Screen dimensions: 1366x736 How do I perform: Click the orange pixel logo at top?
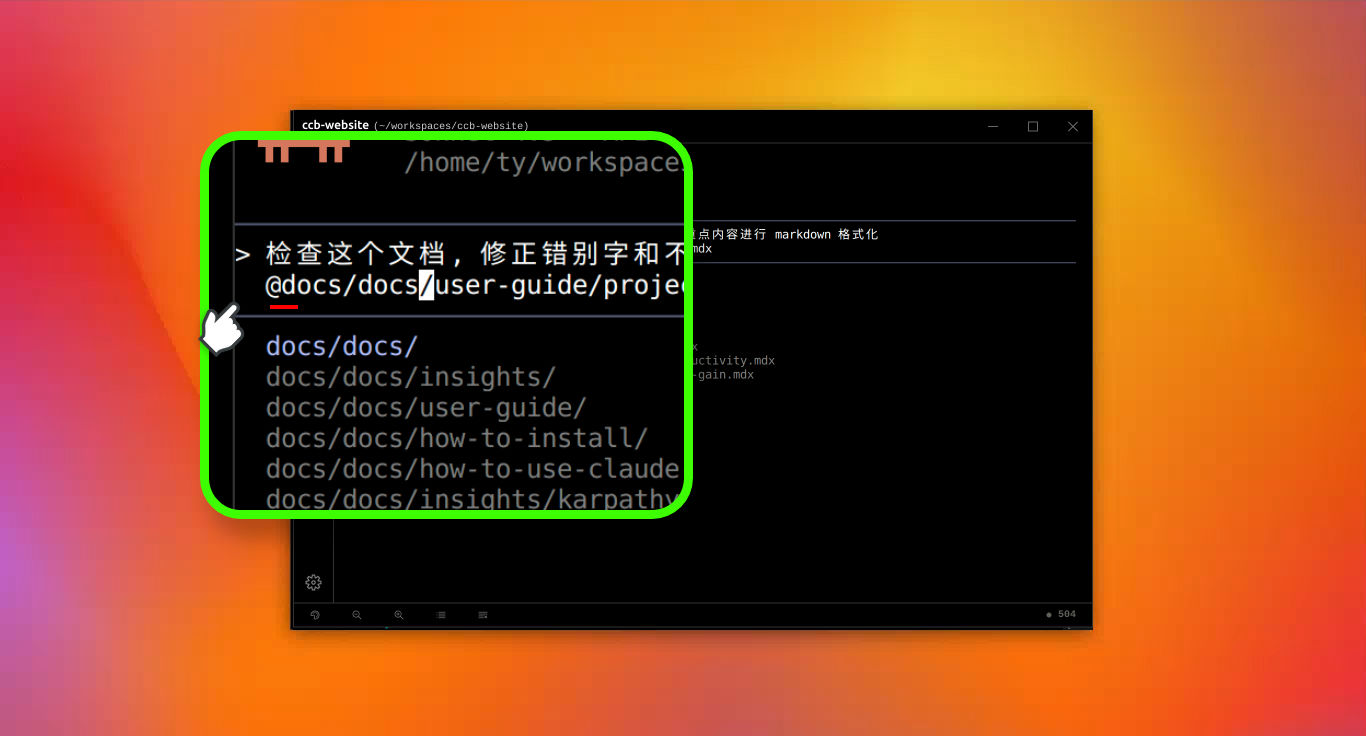click(x=304, y=152)
